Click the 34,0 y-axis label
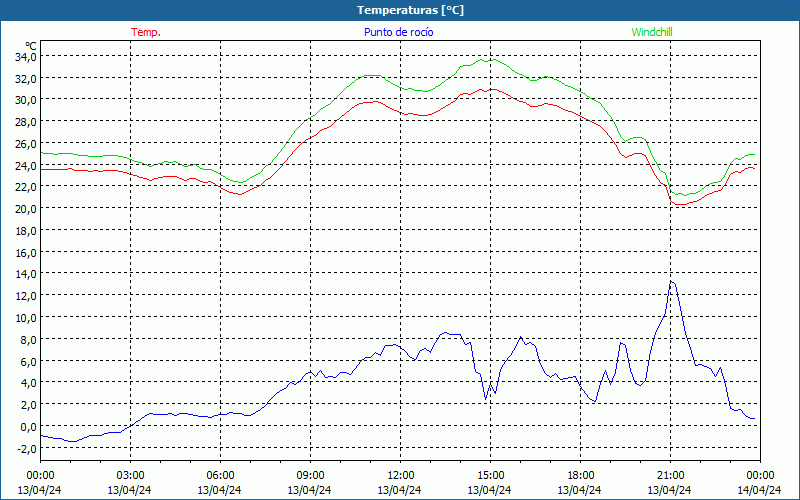Viewport: 800px width, 500px height. (25, 57)
